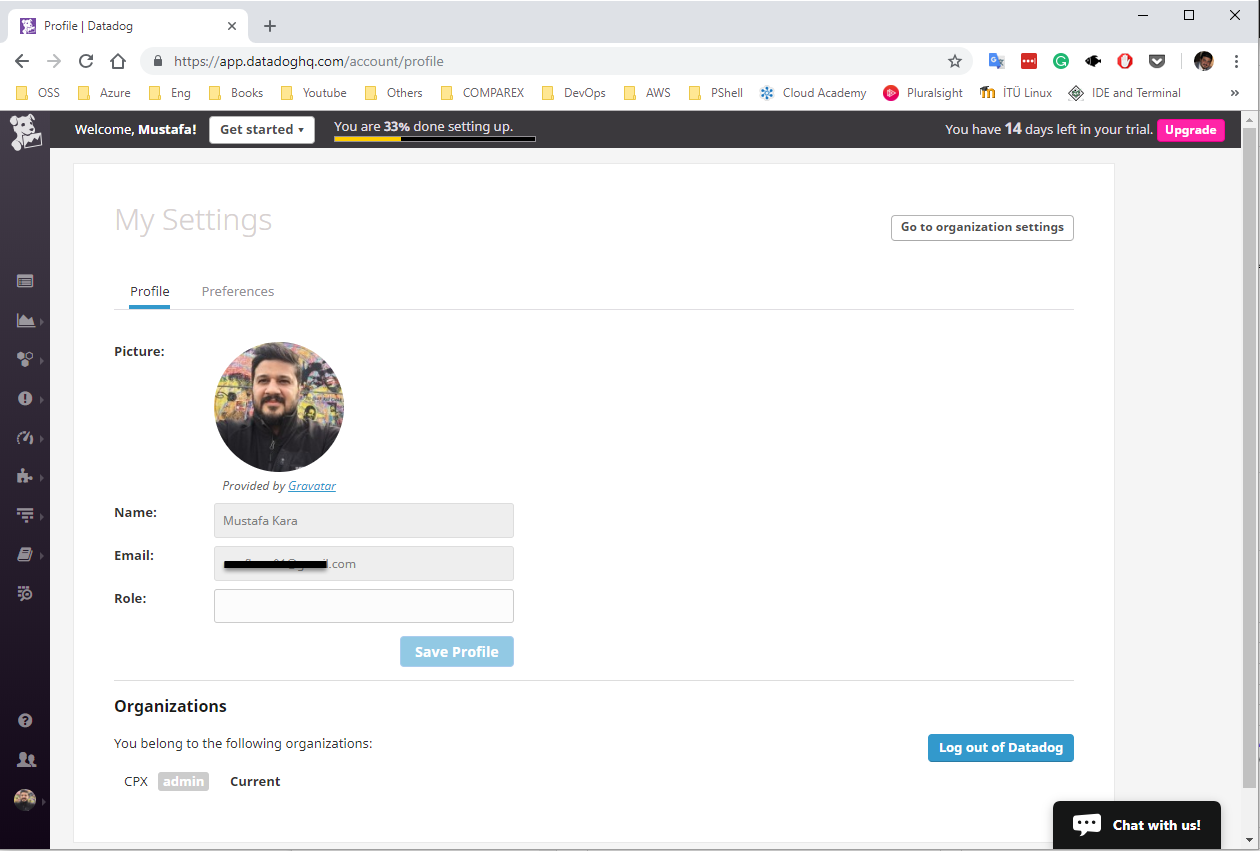The image size is (1260, 851).
Task: Open the Others bookmarks folder
Action: 393,93
